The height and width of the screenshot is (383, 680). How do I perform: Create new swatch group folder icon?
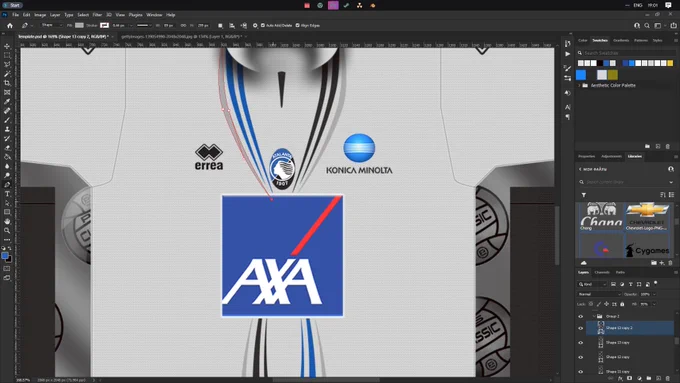(647, 146)
